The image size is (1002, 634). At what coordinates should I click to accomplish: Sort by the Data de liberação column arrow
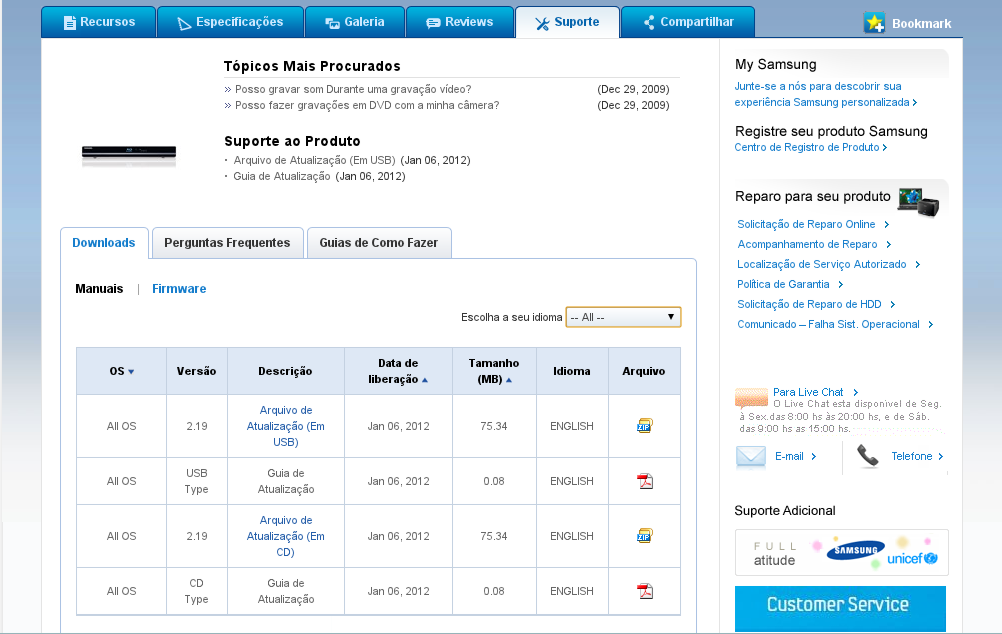[x=425, y=380]
